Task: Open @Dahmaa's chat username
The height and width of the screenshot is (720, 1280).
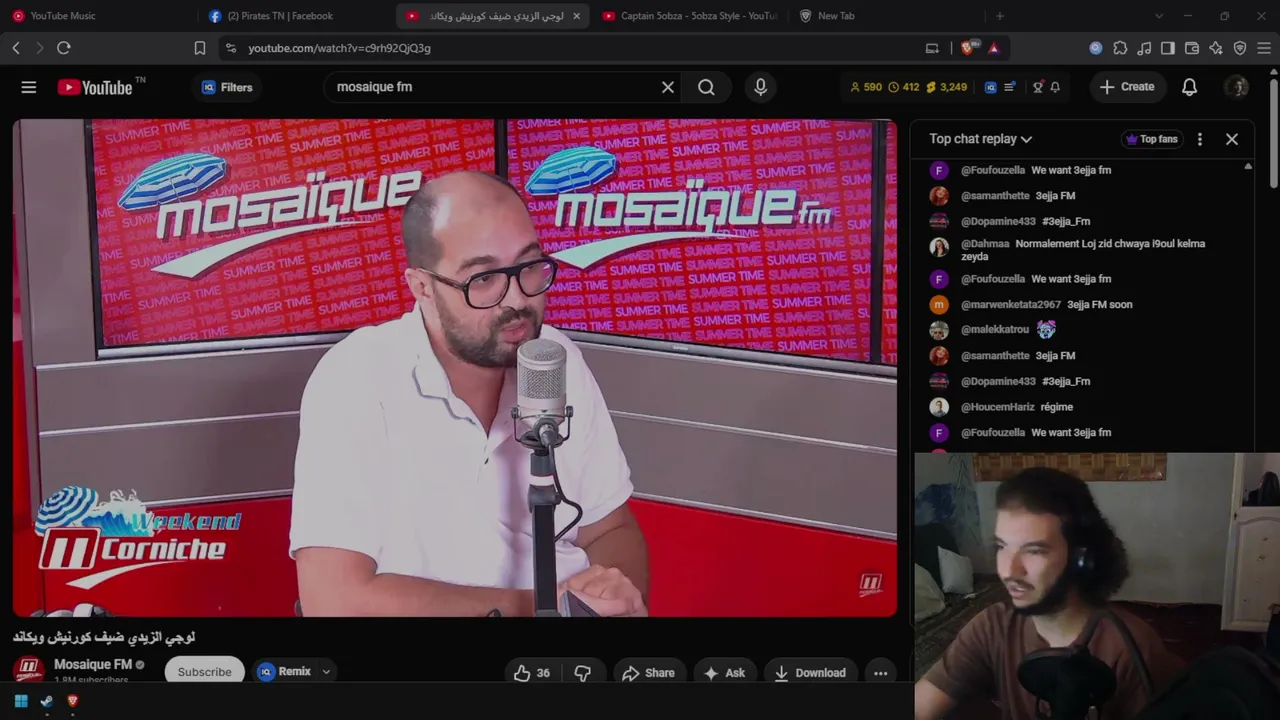Action: tap(985, 244)
